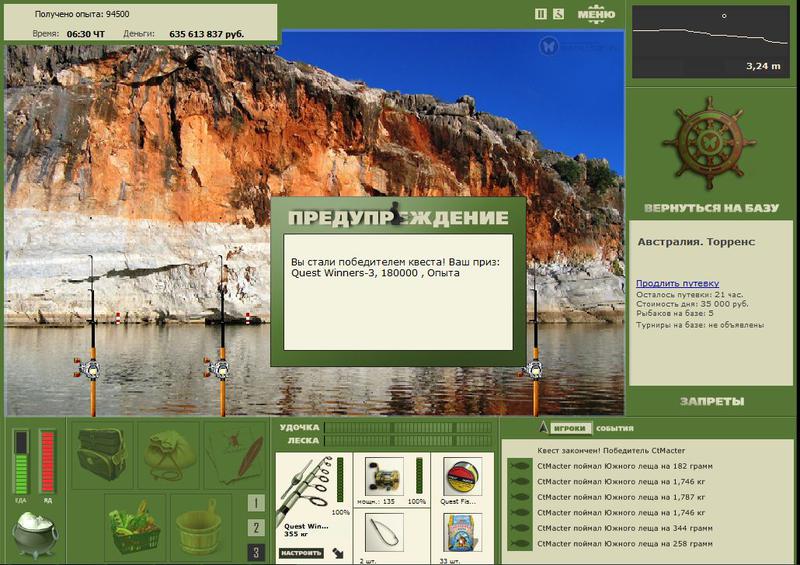The width and height of the screenshot is (800, 565).
Task: Click Турниры на базе: не объявлены
Action: pos(700,325)
